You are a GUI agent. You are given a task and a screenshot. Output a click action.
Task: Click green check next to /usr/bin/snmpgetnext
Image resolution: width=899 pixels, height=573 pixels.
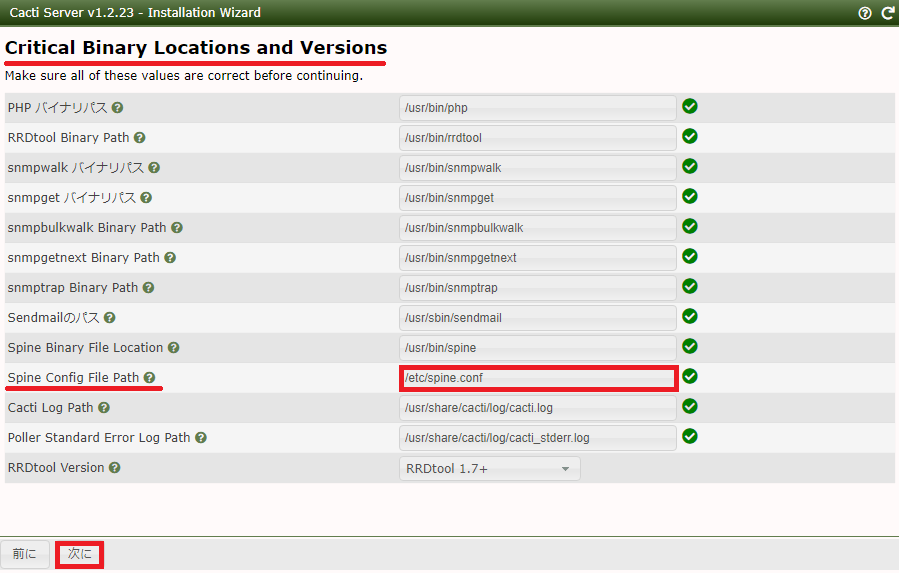690,256
